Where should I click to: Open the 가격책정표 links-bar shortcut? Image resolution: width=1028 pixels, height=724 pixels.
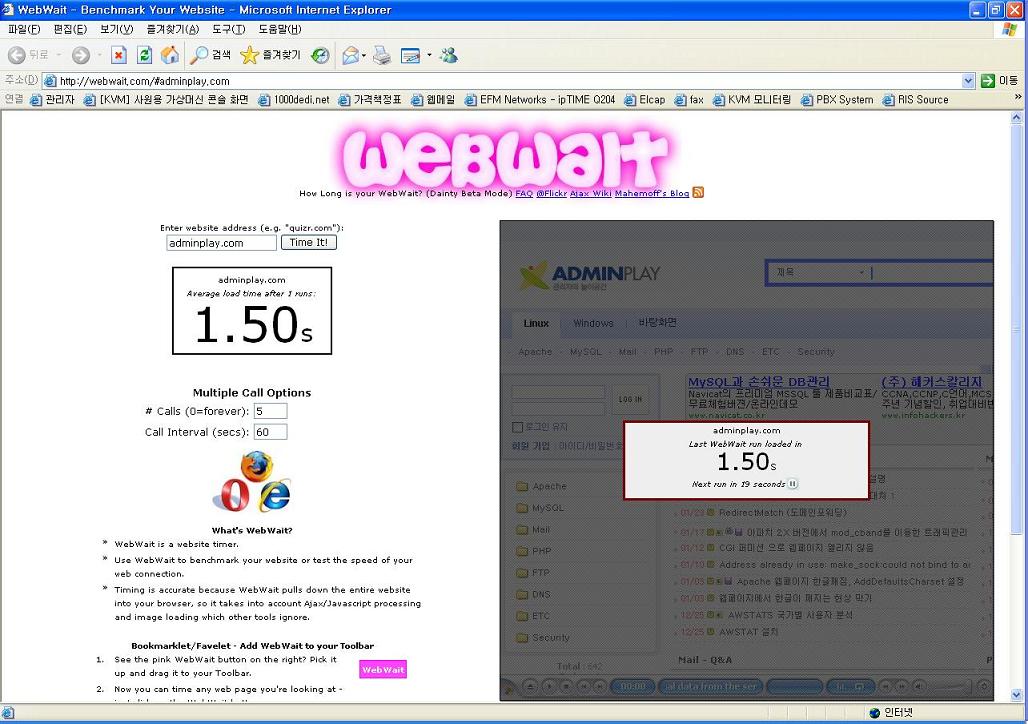370,100
